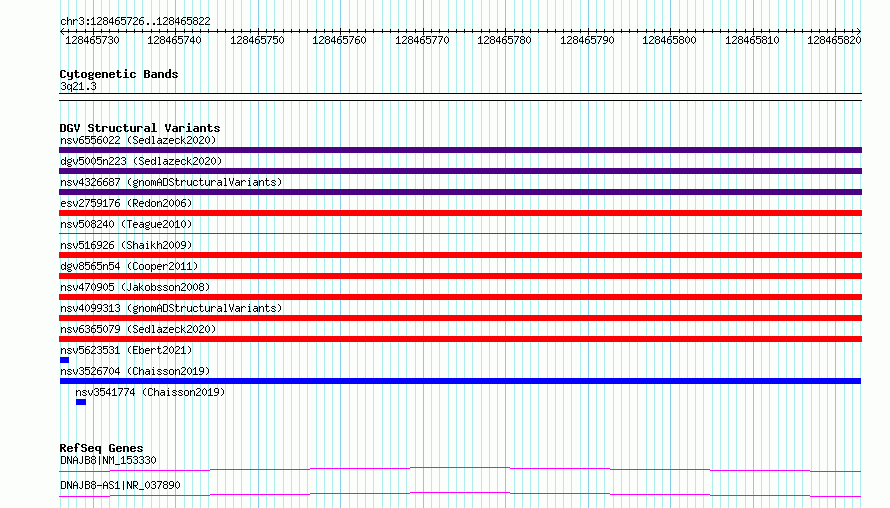
Task: Click purple bar under nsv4326687
Action: click(460, 192)
